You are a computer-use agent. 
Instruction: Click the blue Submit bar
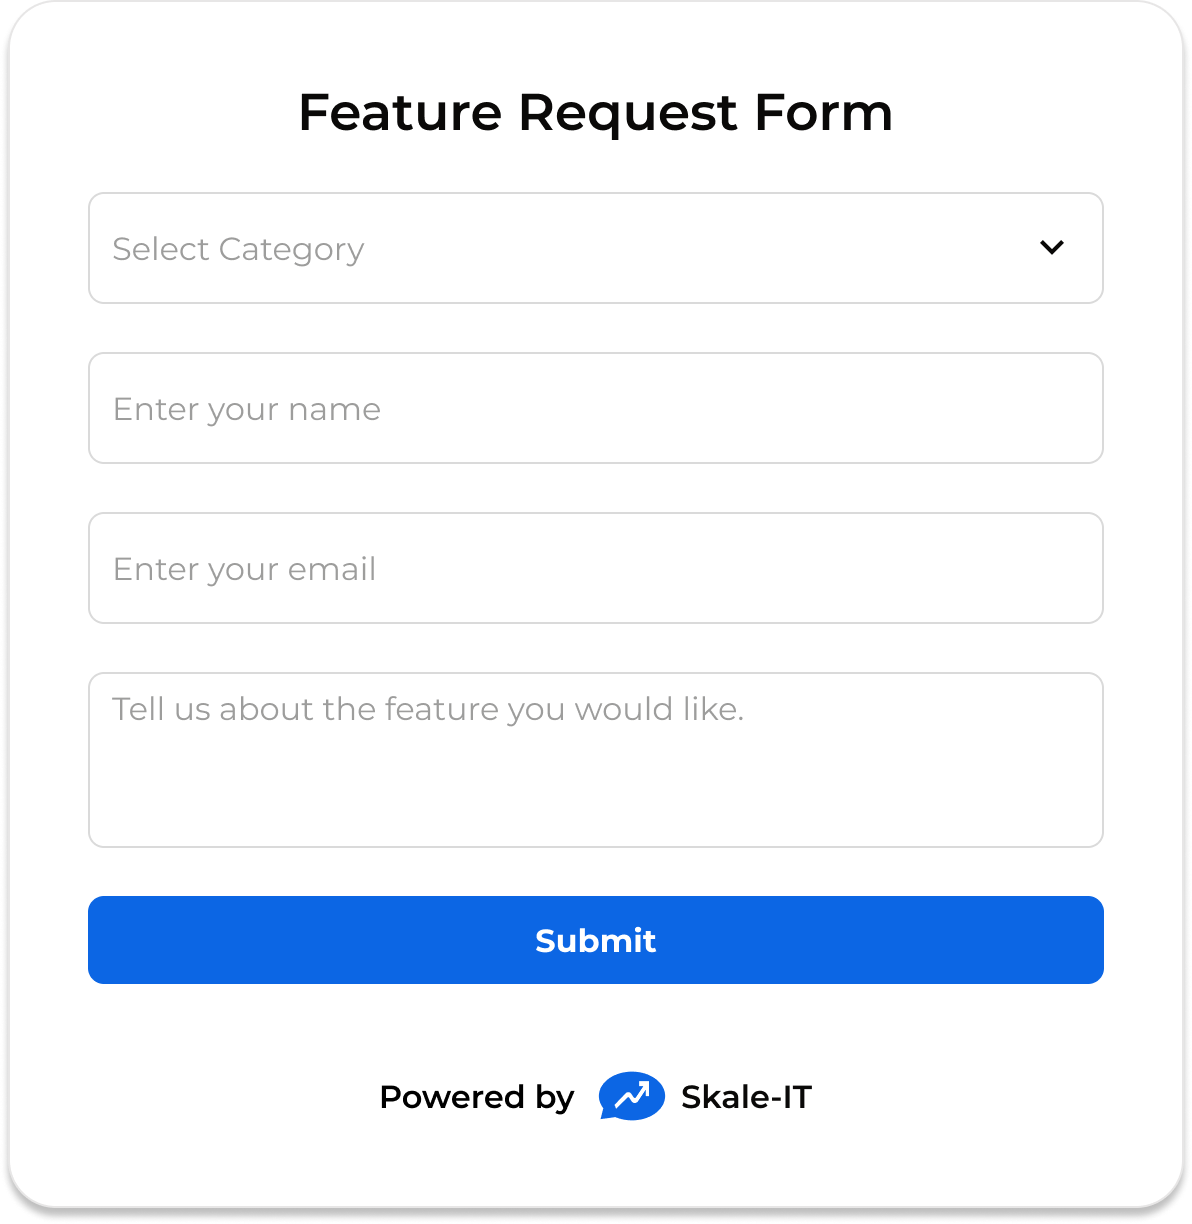[595, 940]
